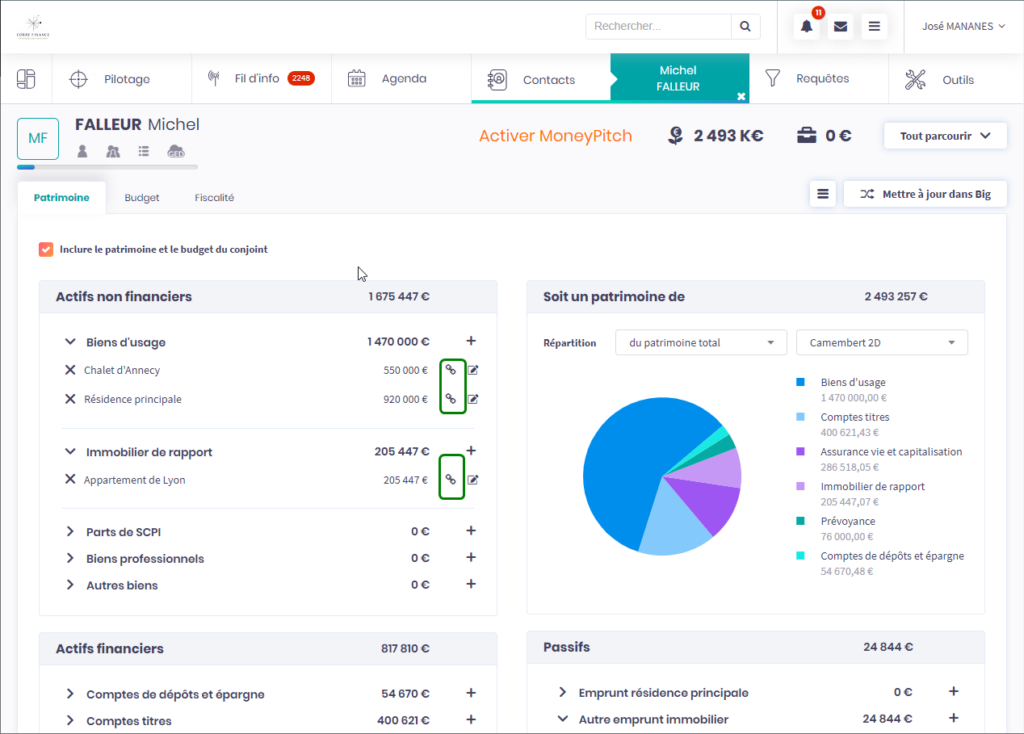Uncheck include spouse patrimoine checkbox
The height and width of the screenshot is (734, 1024).
tap(46, 249)
